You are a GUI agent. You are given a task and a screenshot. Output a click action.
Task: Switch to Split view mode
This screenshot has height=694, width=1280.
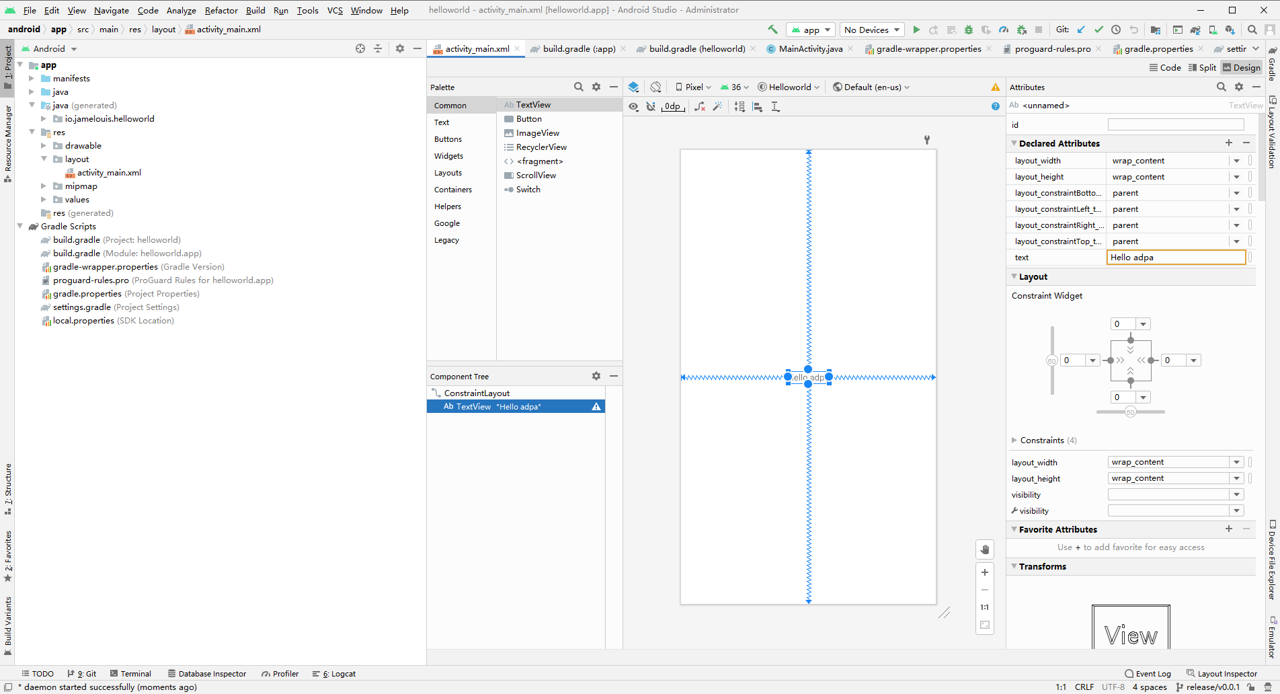[1202, 68]
